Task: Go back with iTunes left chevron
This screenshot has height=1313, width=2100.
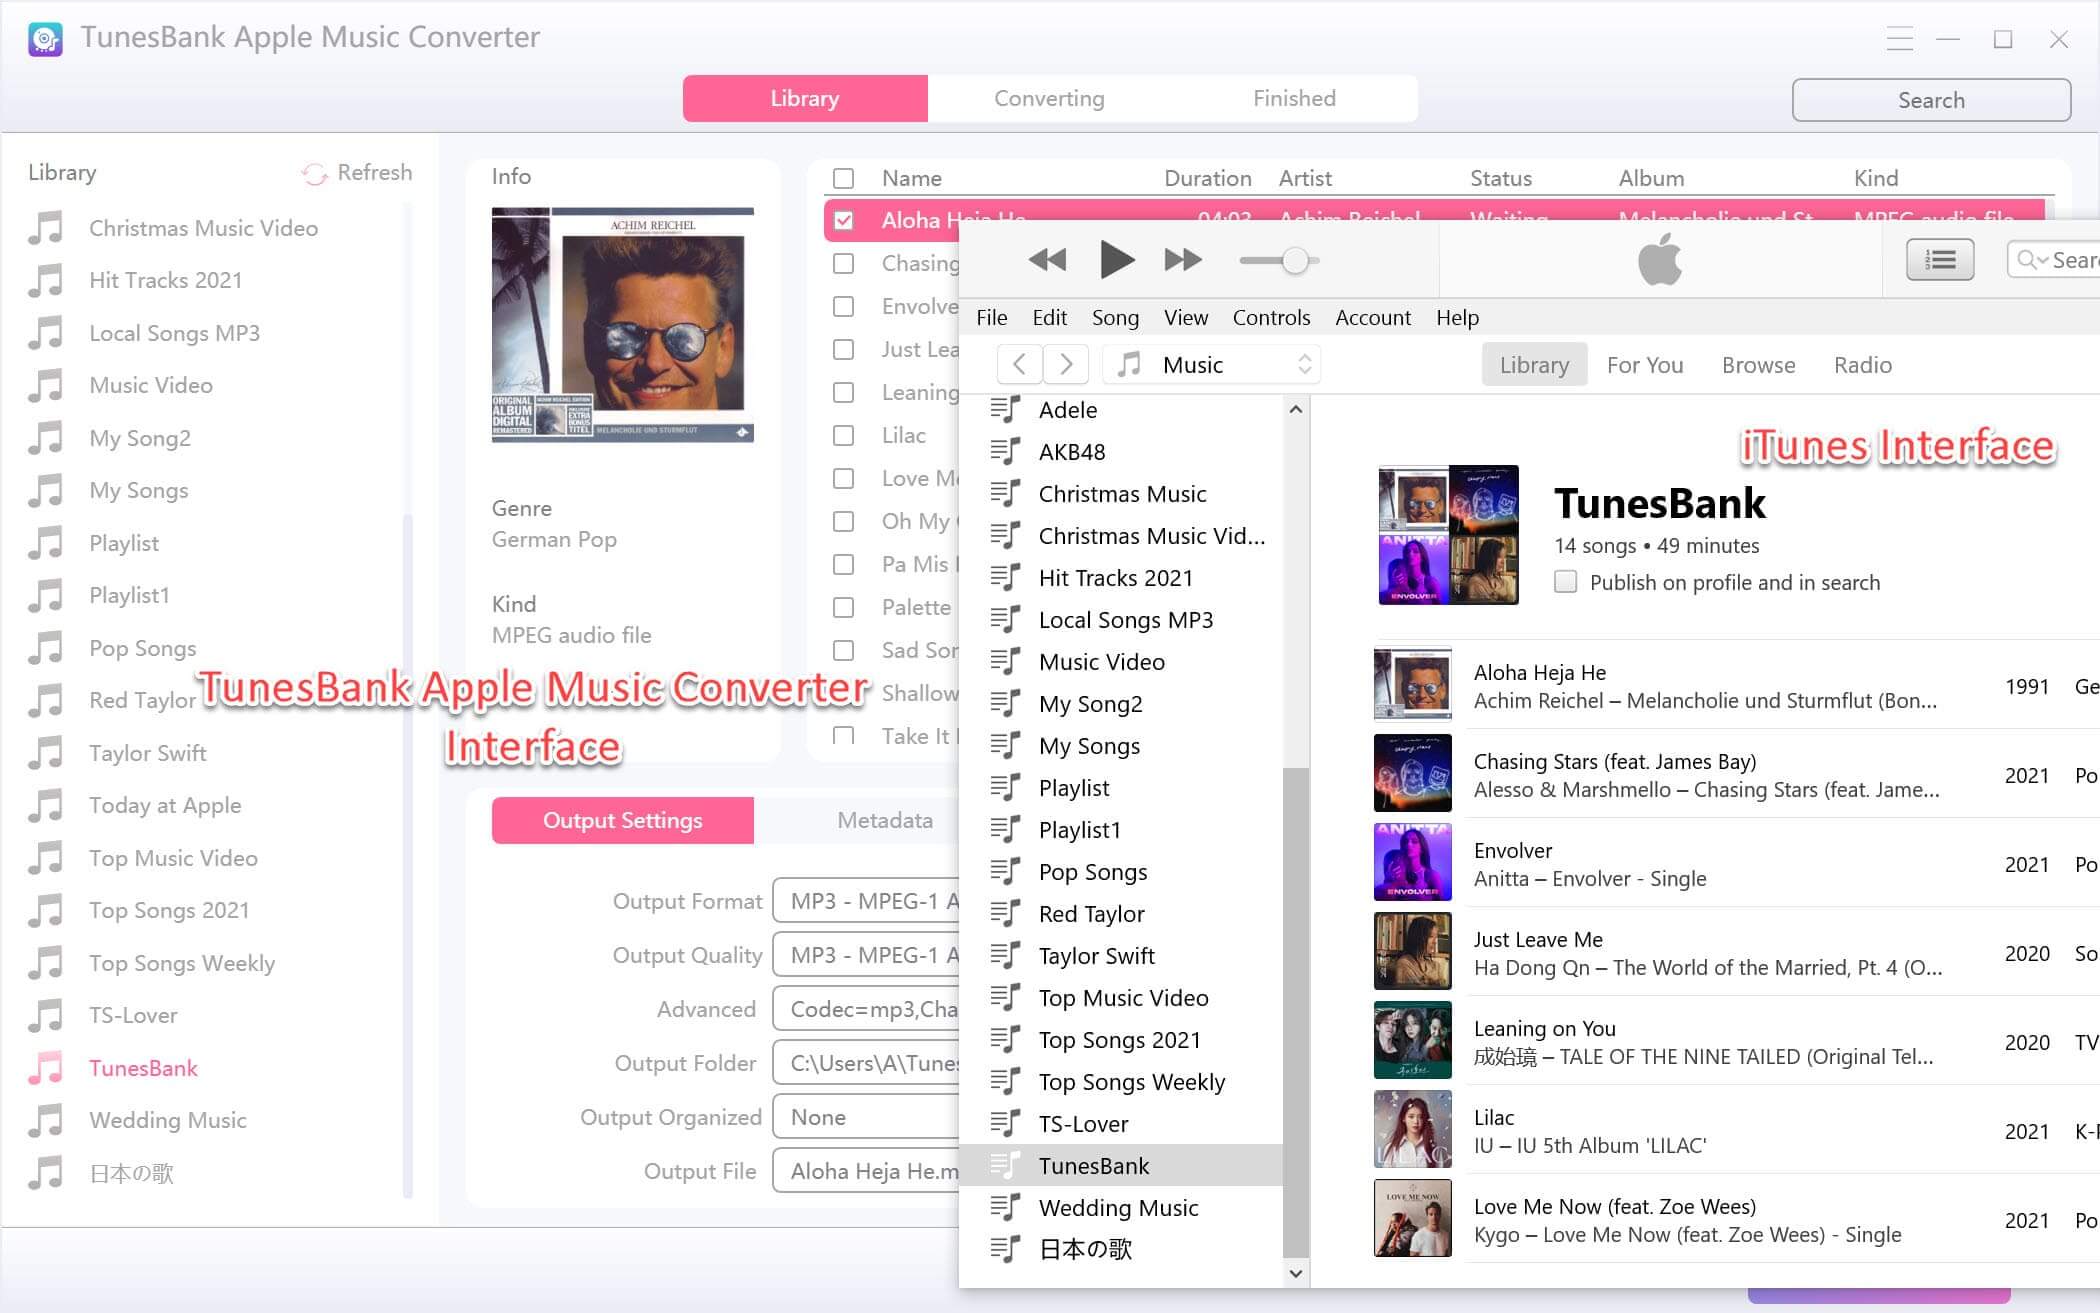Action: click(1019, 364)
